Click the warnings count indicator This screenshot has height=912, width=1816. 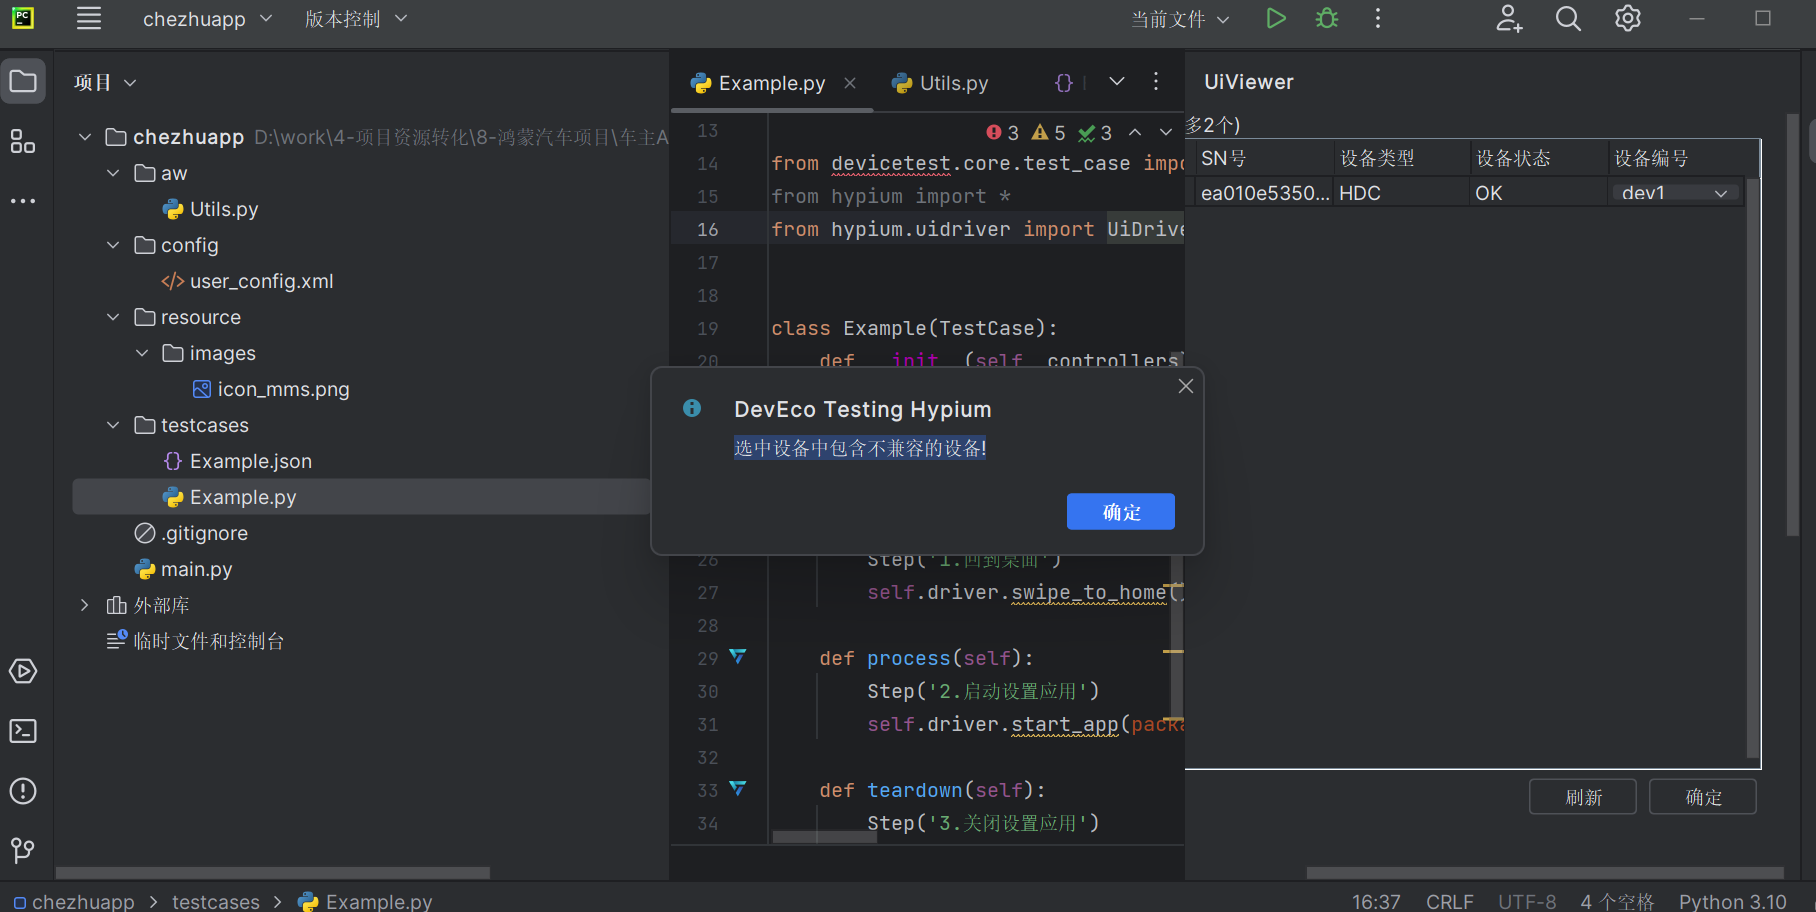click(1049, 133)
